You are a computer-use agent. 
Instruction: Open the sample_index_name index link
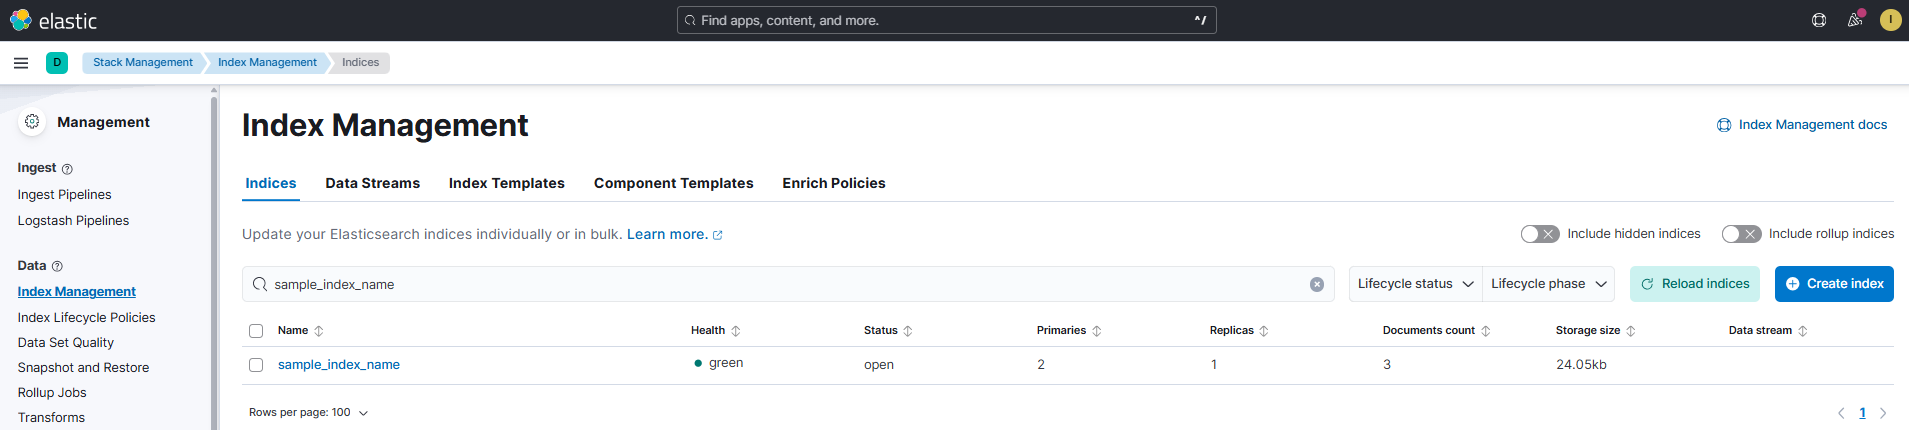click(x=339, y=365)
